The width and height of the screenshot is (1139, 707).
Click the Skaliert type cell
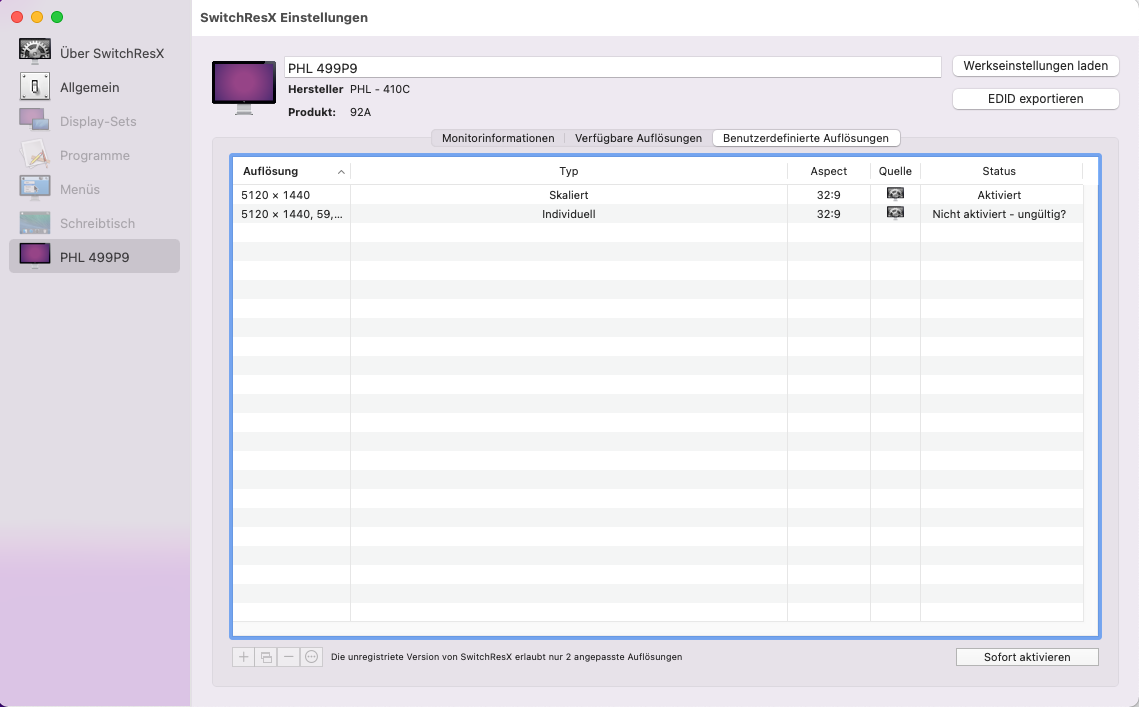click(569, 195)
